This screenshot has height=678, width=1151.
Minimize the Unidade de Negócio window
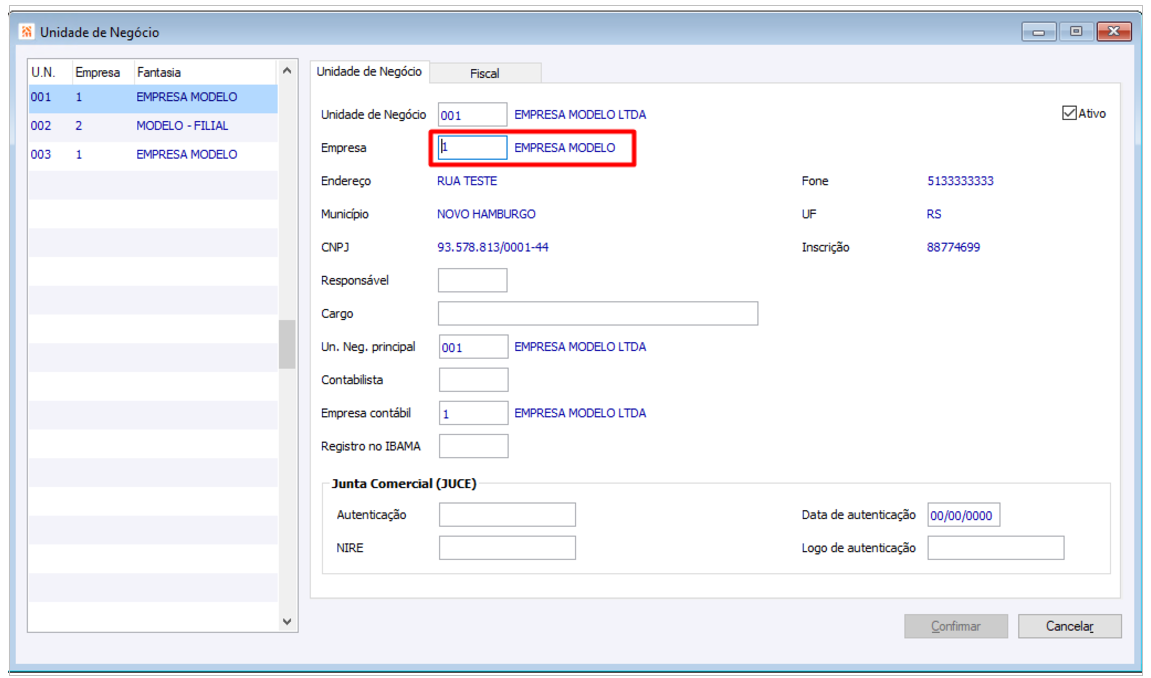(x=1039, y=32)
